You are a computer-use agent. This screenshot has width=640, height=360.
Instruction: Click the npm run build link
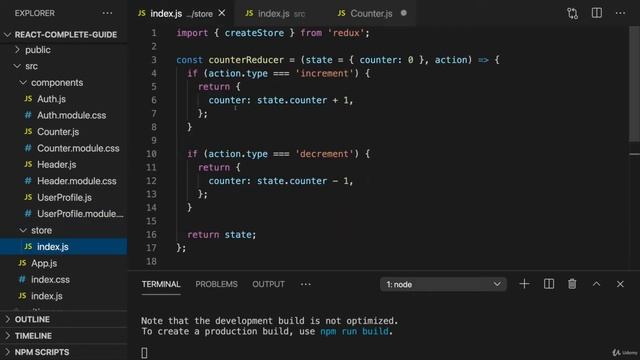point(354,331)
